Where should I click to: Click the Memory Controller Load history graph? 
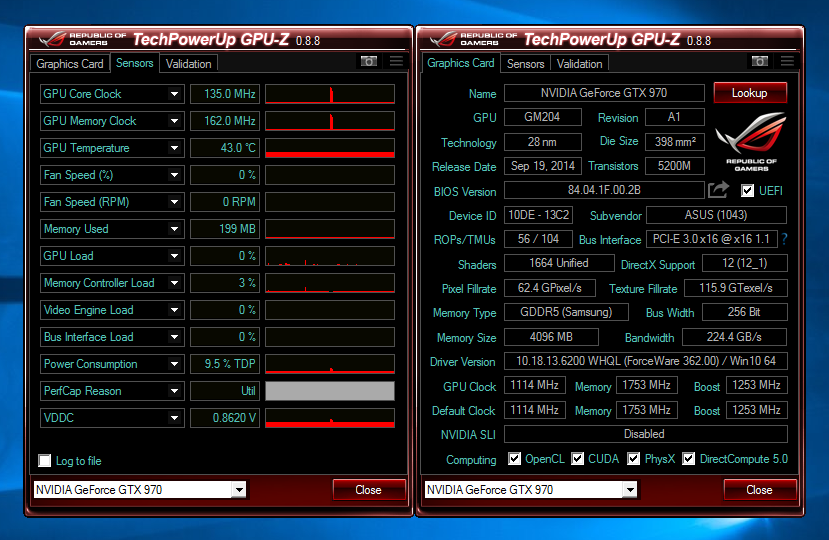click(x=330, y=283)
